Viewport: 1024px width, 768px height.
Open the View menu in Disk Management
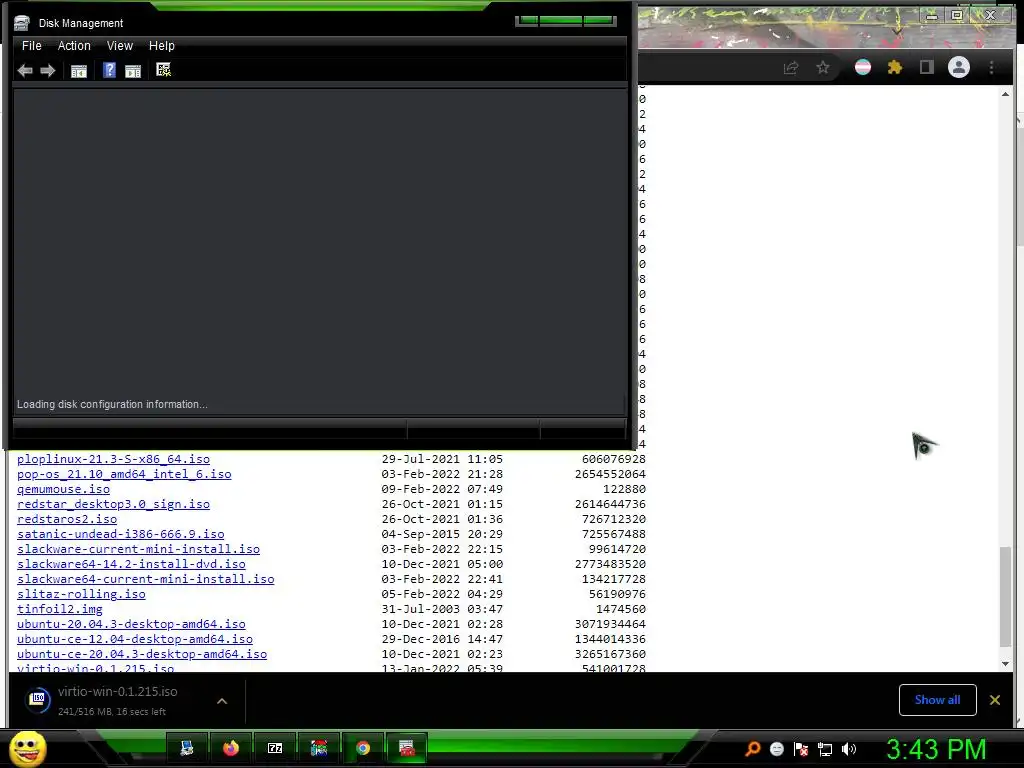[120, 46]
